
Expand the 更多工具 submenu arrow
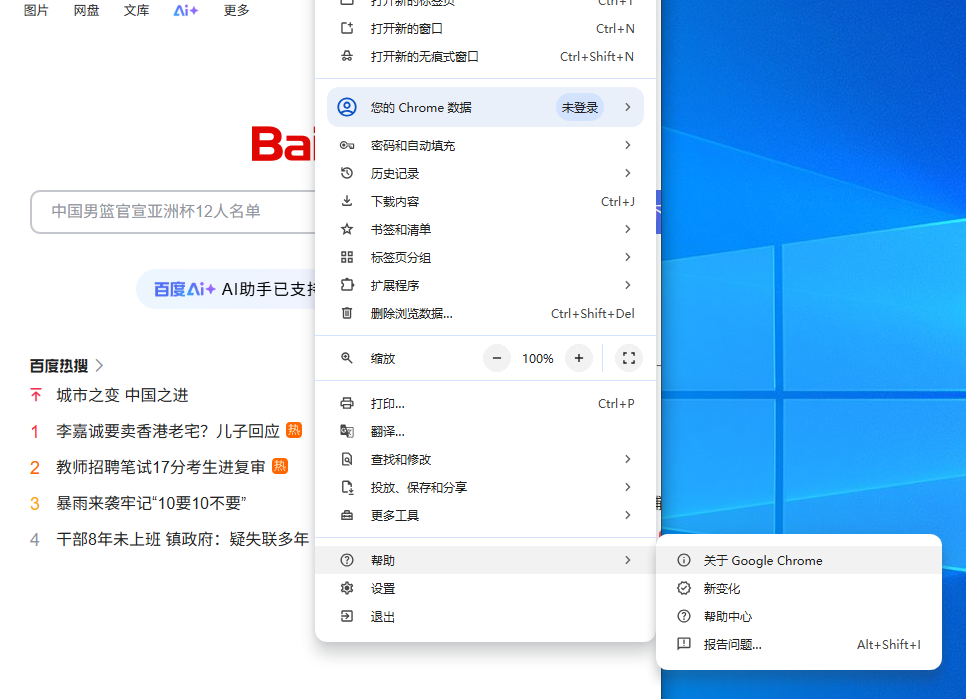coord(627,515)
